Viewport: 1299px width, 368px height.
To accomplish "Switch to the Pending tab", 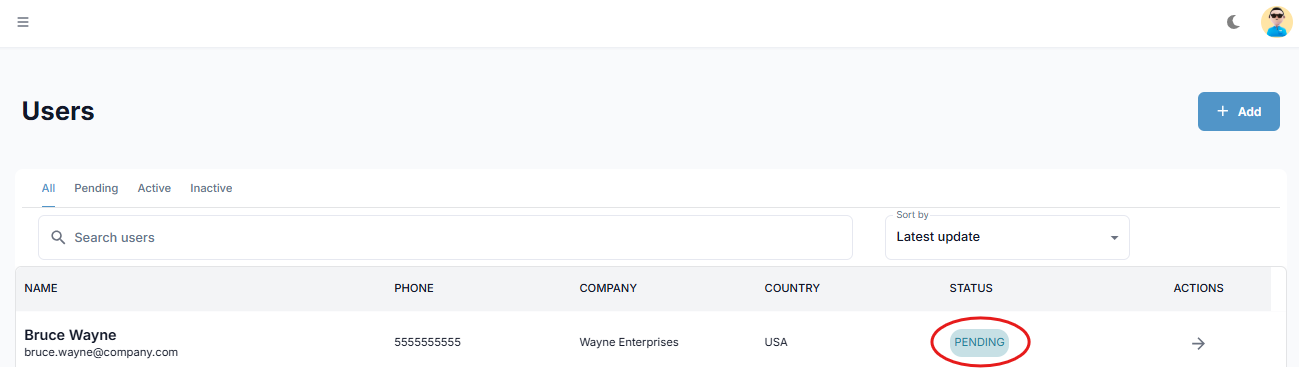I will [96, 188].
